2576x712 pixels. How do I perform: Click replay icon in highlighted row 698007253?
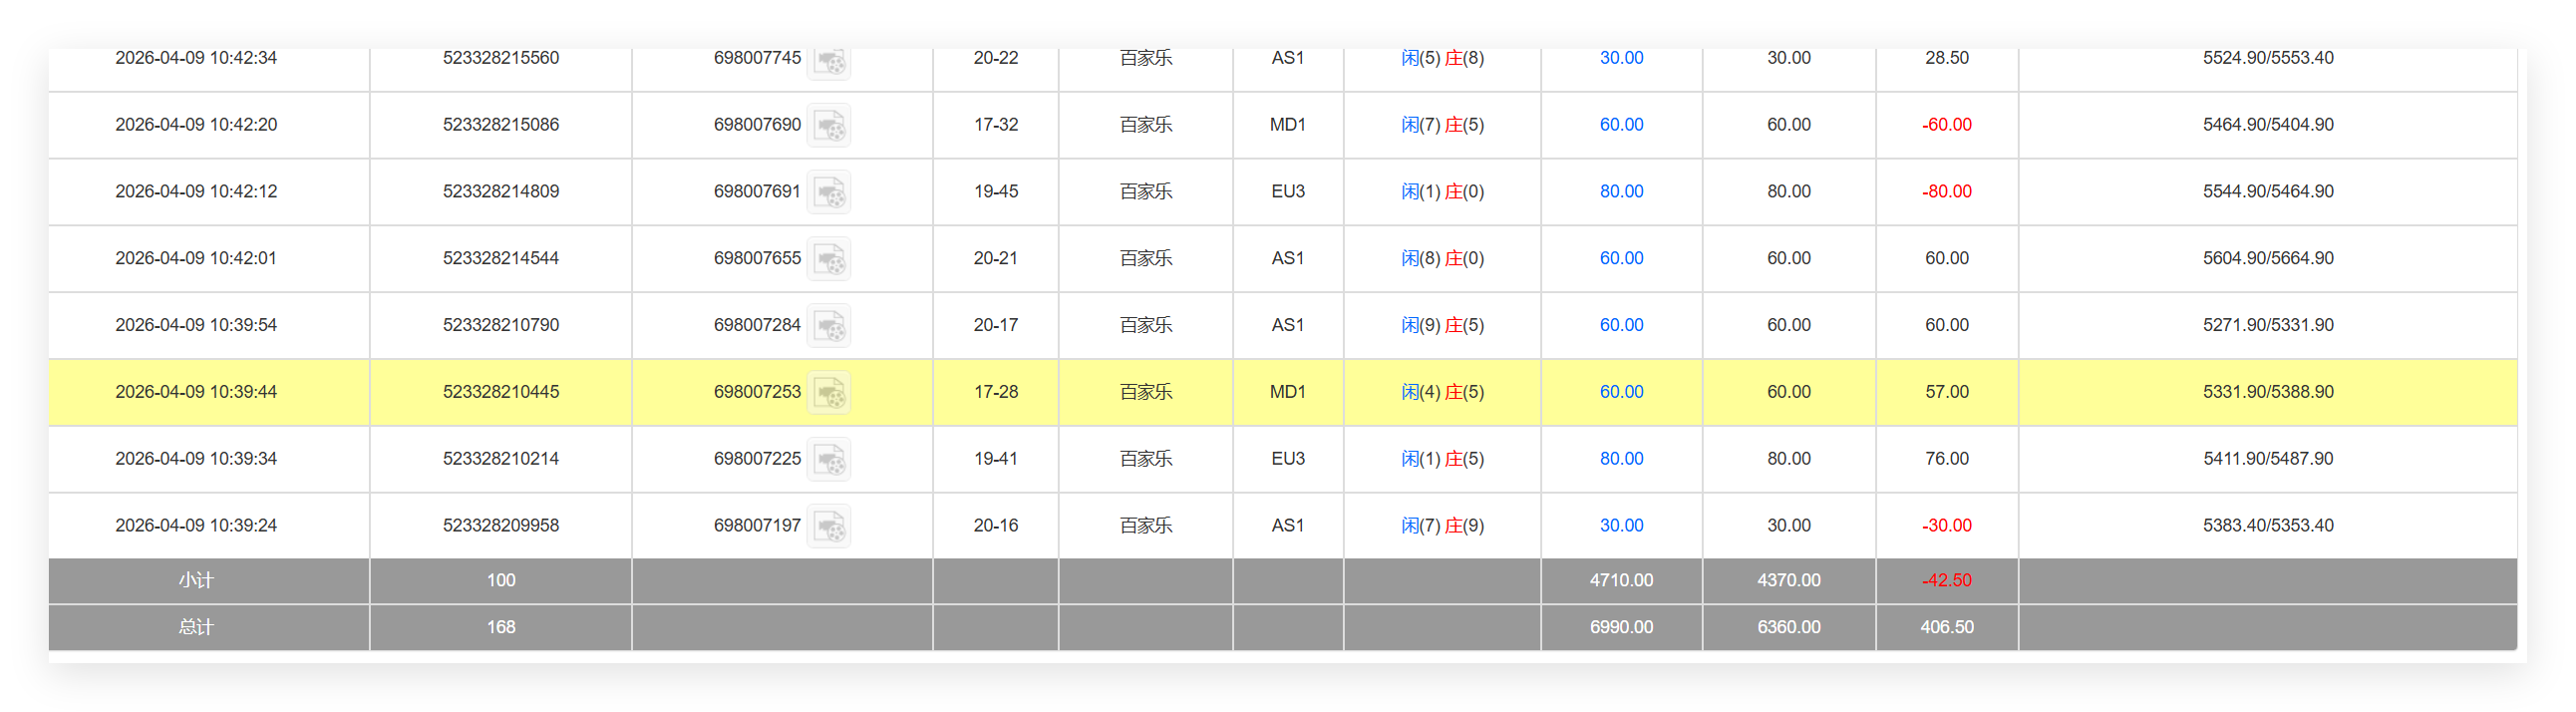tap(828, 393)
